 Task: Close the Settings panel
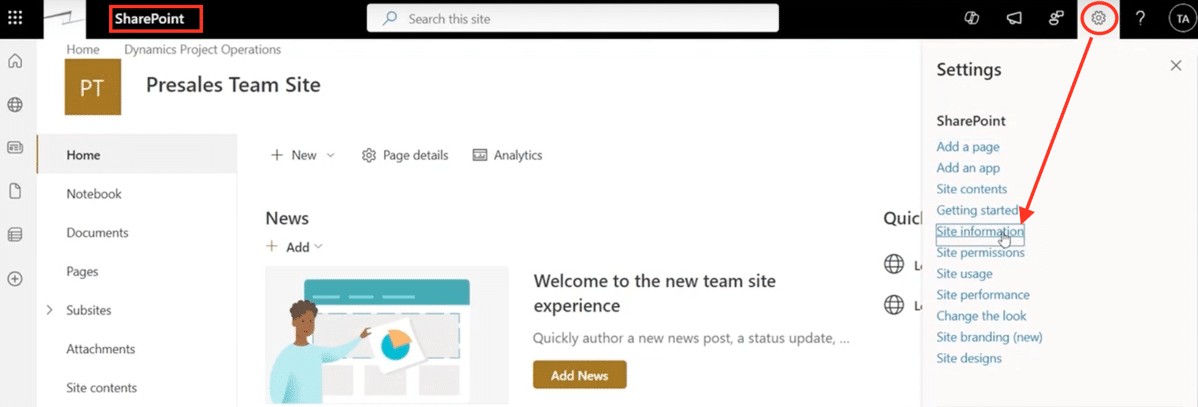pyautogui.click(x=1175, y=65)
